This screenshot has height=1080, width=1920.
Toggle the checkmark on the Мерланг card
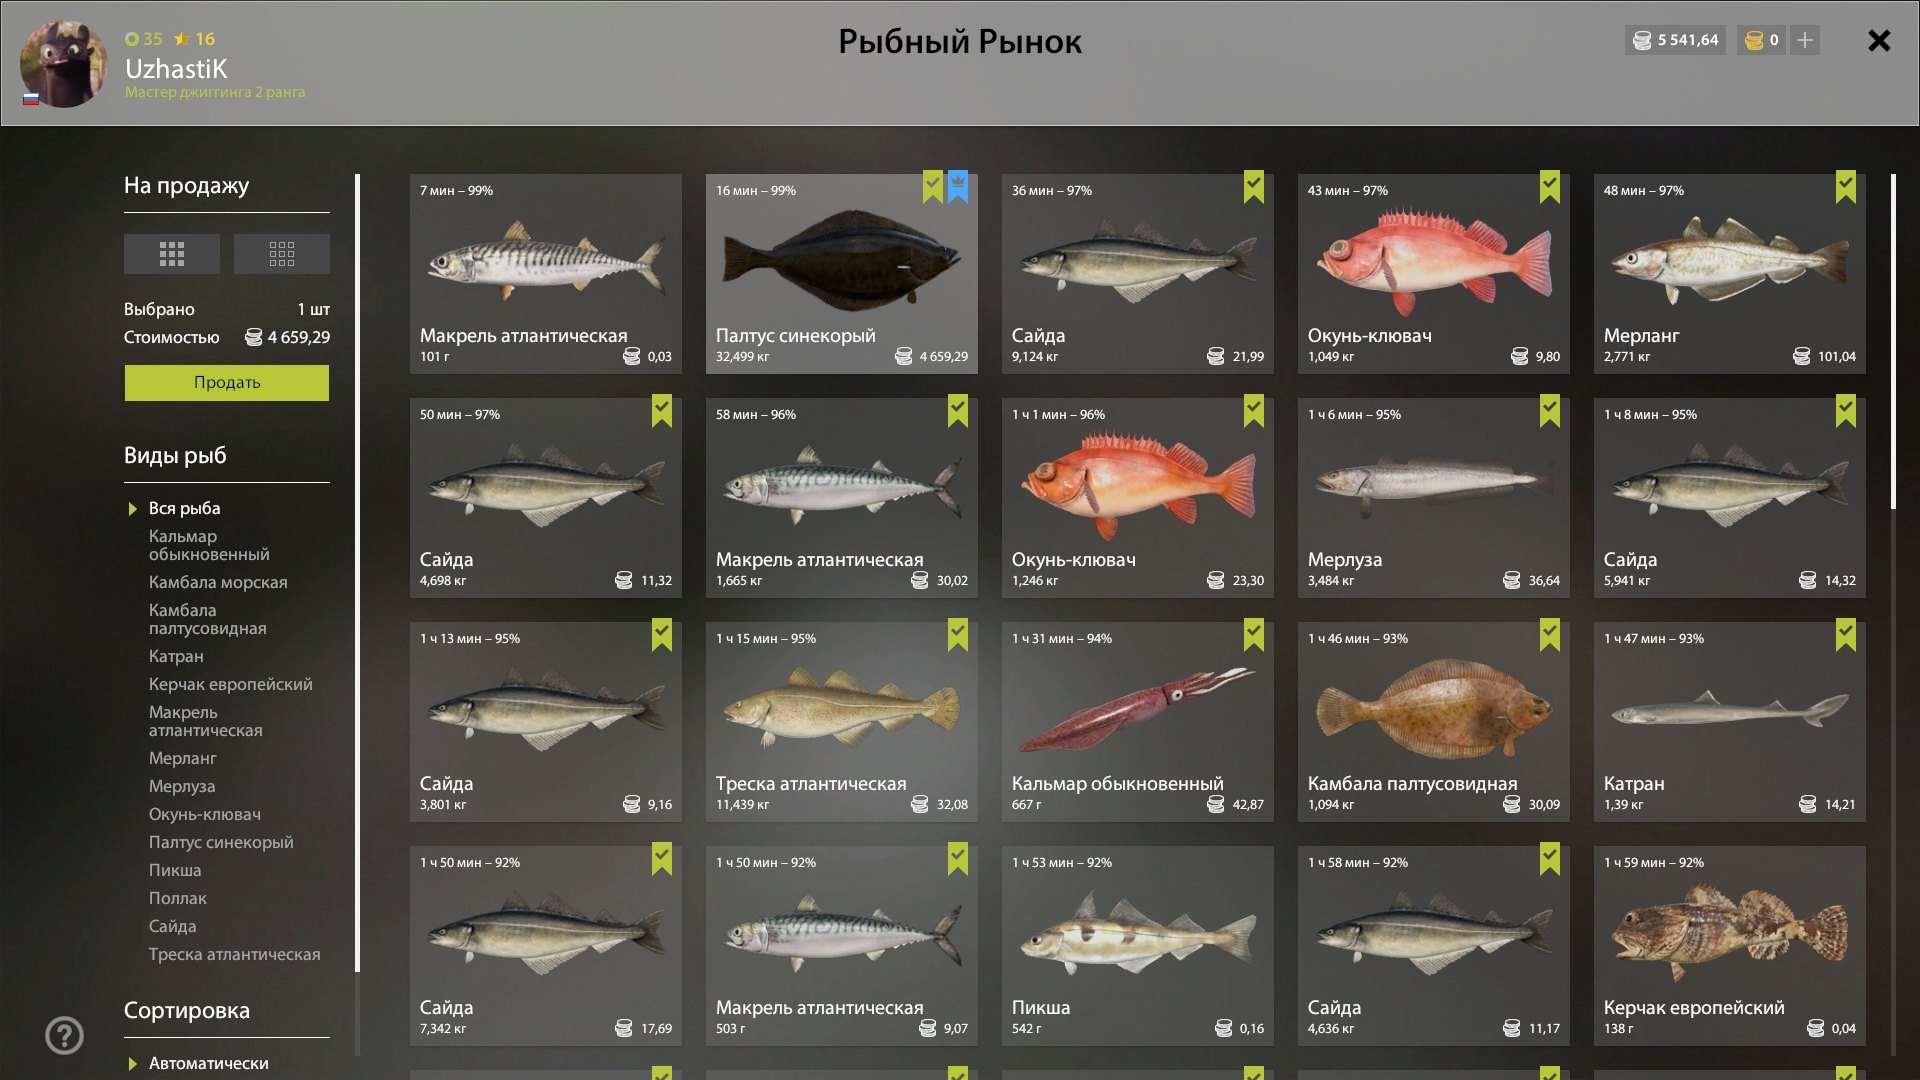coord(1846,187)
